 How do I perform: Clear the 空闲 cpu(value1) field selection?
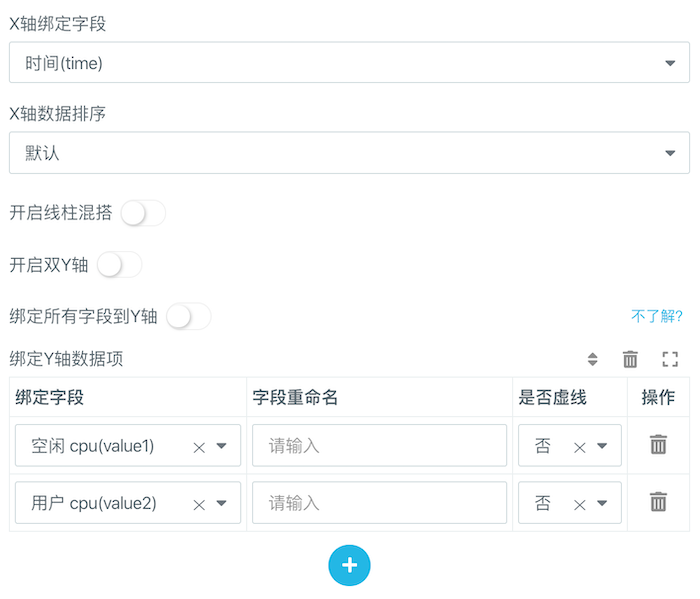point(199,447)
